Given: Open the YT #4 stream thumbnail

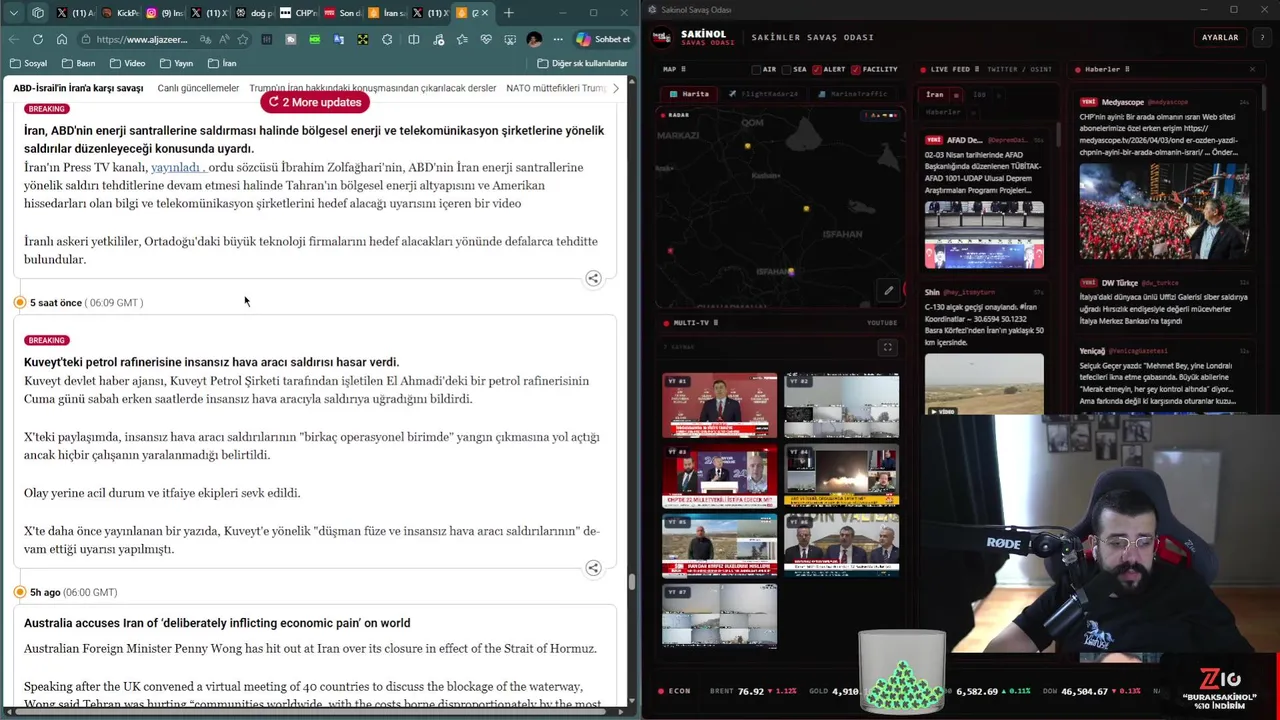Looking at the screenshot, I should [x=841, y=475].
